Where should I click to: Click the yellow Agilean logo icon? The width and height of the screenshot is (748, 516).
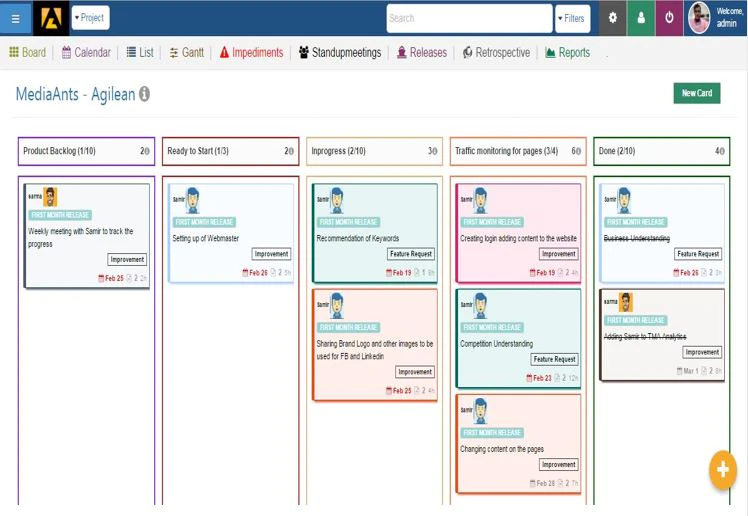[x=51, y=18]
